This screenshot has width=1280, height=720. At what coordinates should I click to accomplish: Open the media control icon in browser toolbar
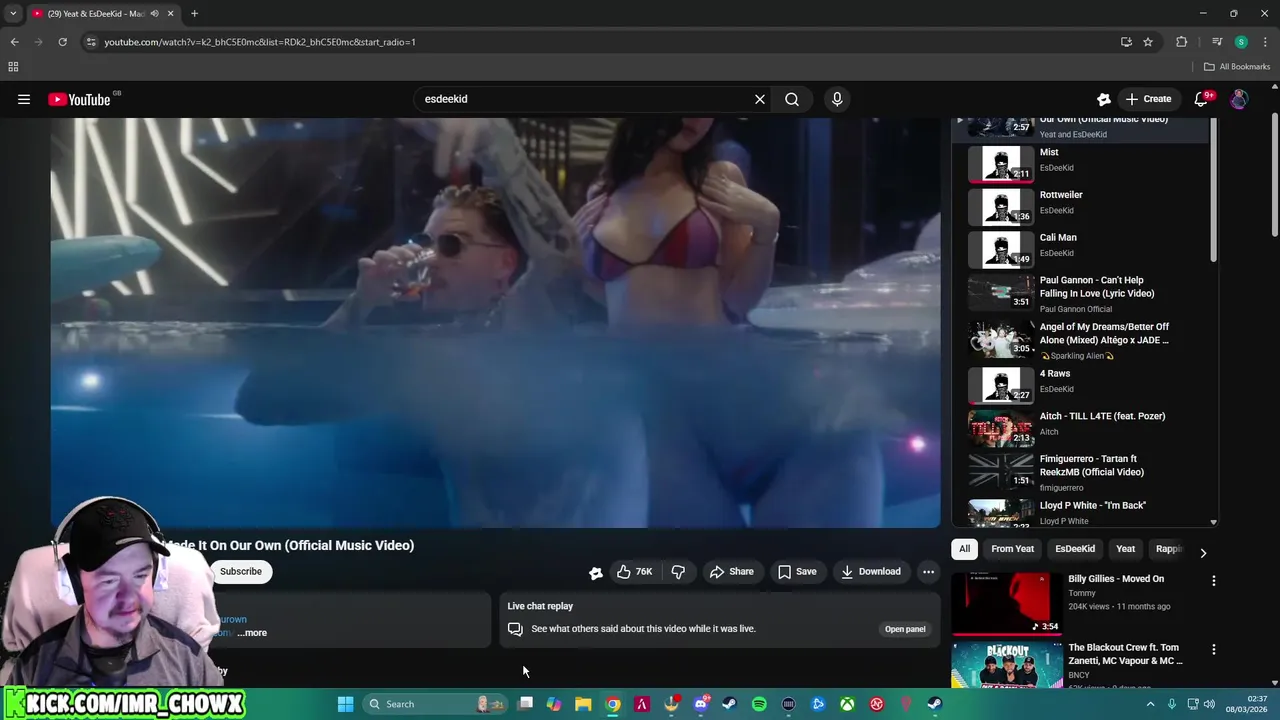[1216, 42]
